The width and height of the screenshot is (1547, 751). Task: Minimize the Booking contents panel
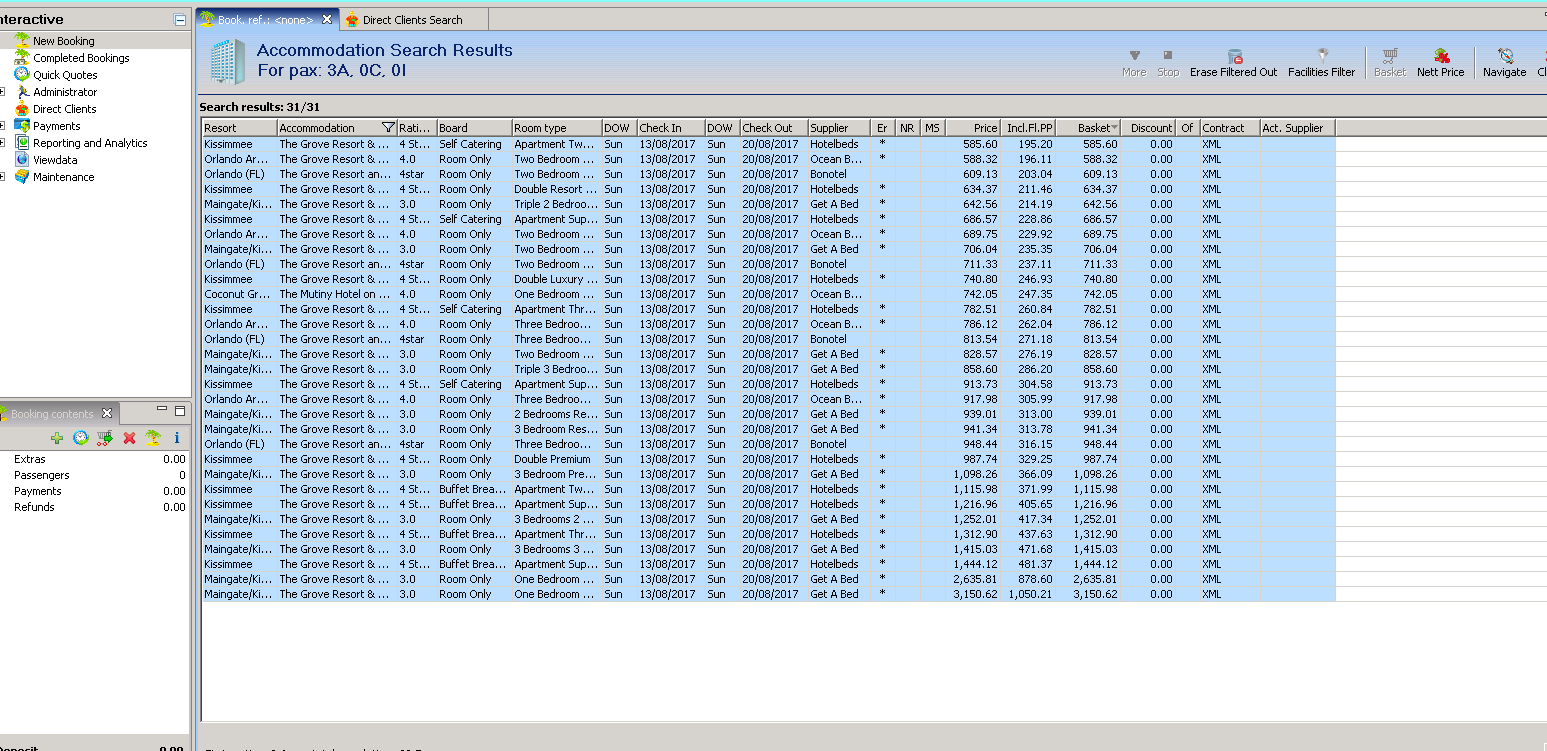point(162,410)
